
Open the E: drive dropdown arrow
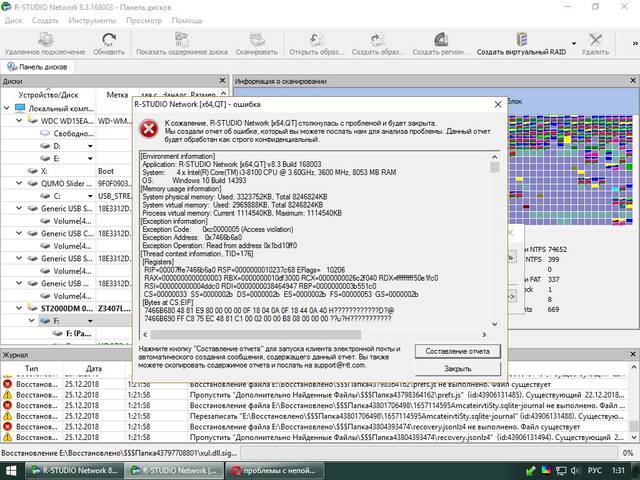click(90, 158)
